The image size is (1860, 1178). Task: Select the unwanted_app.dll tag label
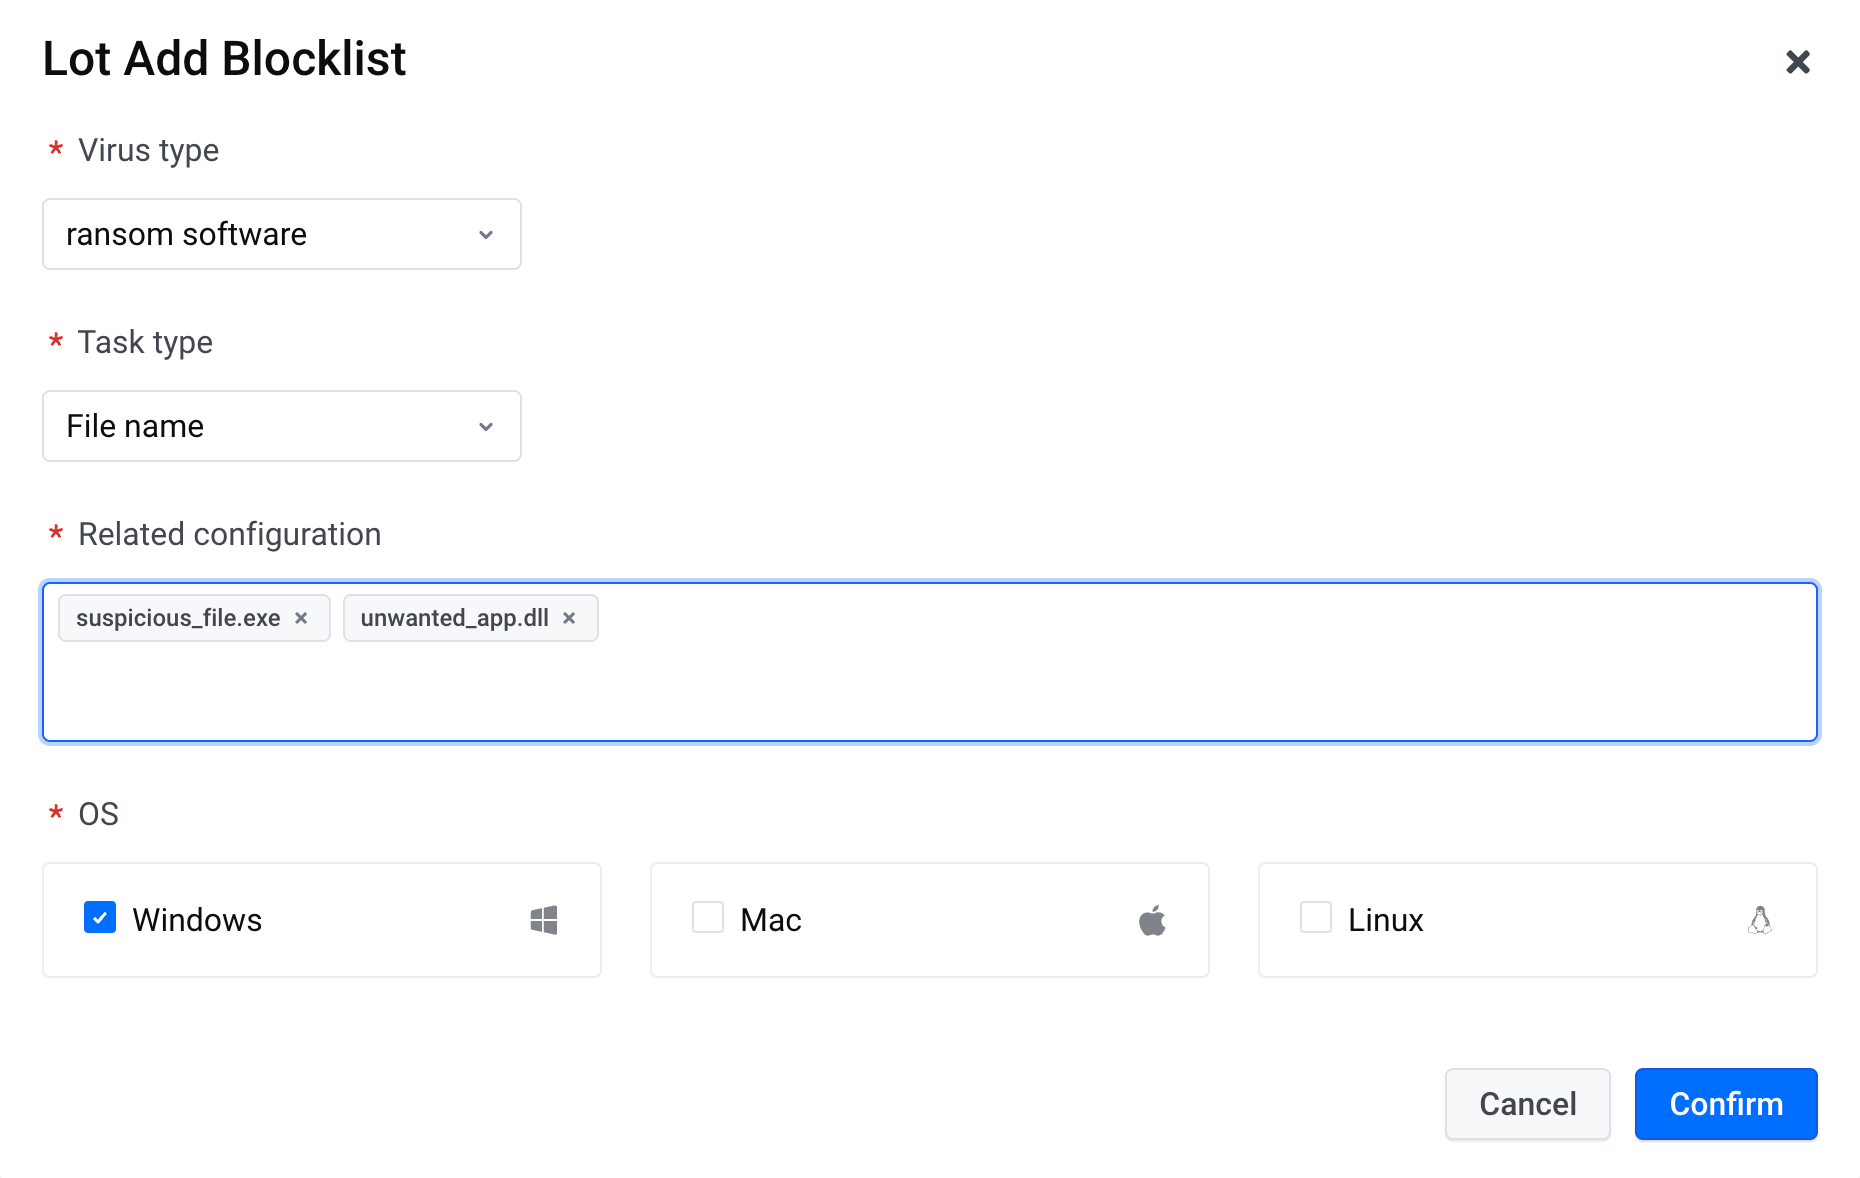[x=455, y=618]
